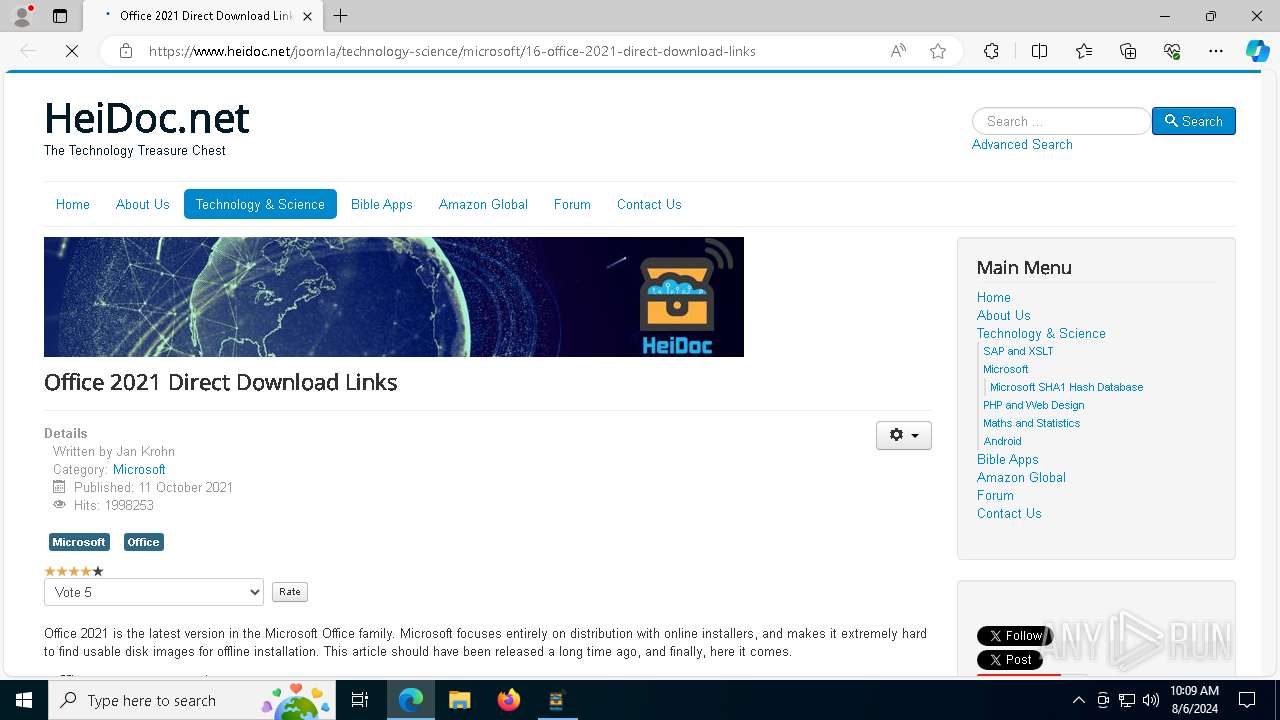Click the Rate button

click(290, 592)
